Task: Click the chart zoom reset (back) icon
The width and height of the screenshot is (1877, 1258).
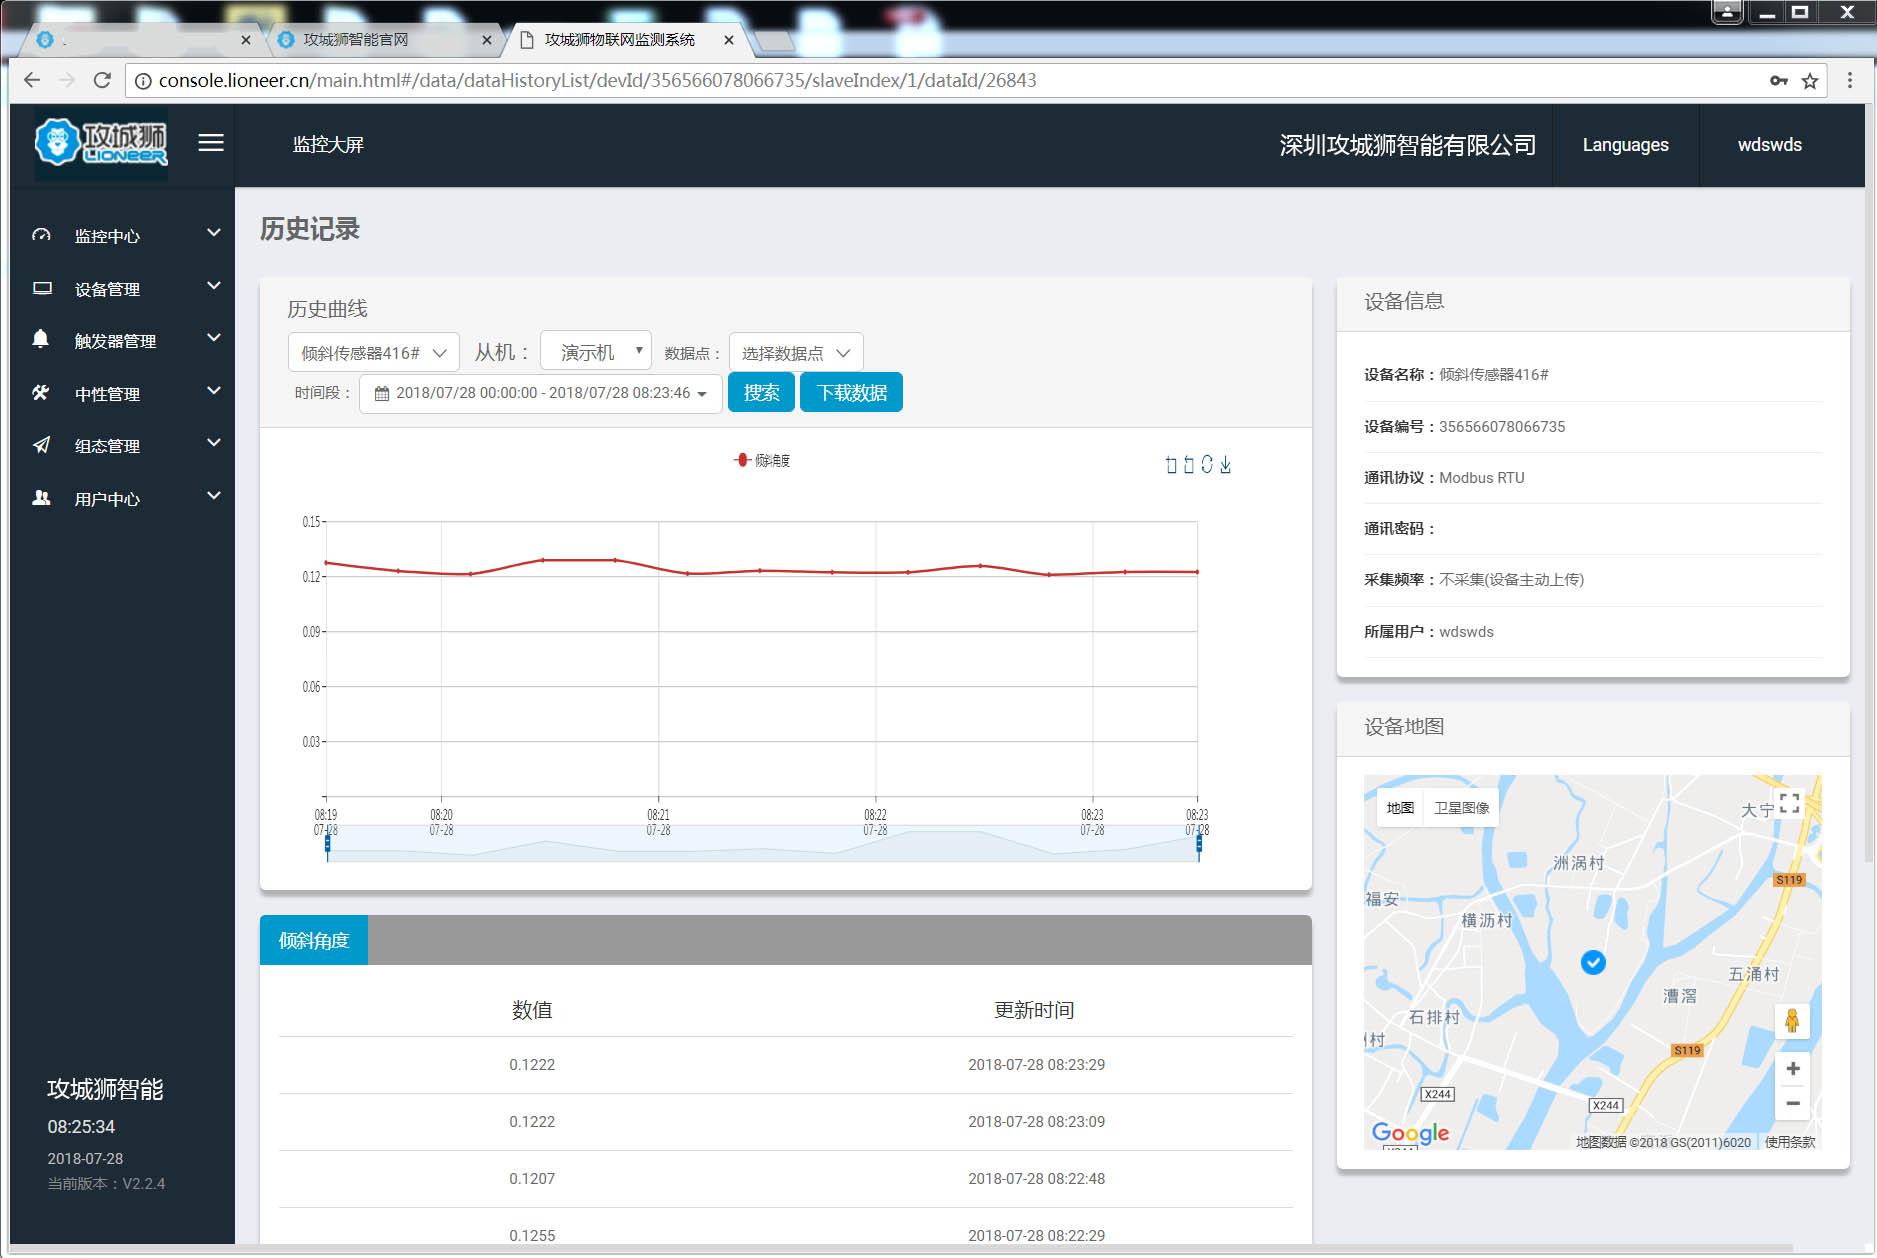Action: [x=1189, y=465]
